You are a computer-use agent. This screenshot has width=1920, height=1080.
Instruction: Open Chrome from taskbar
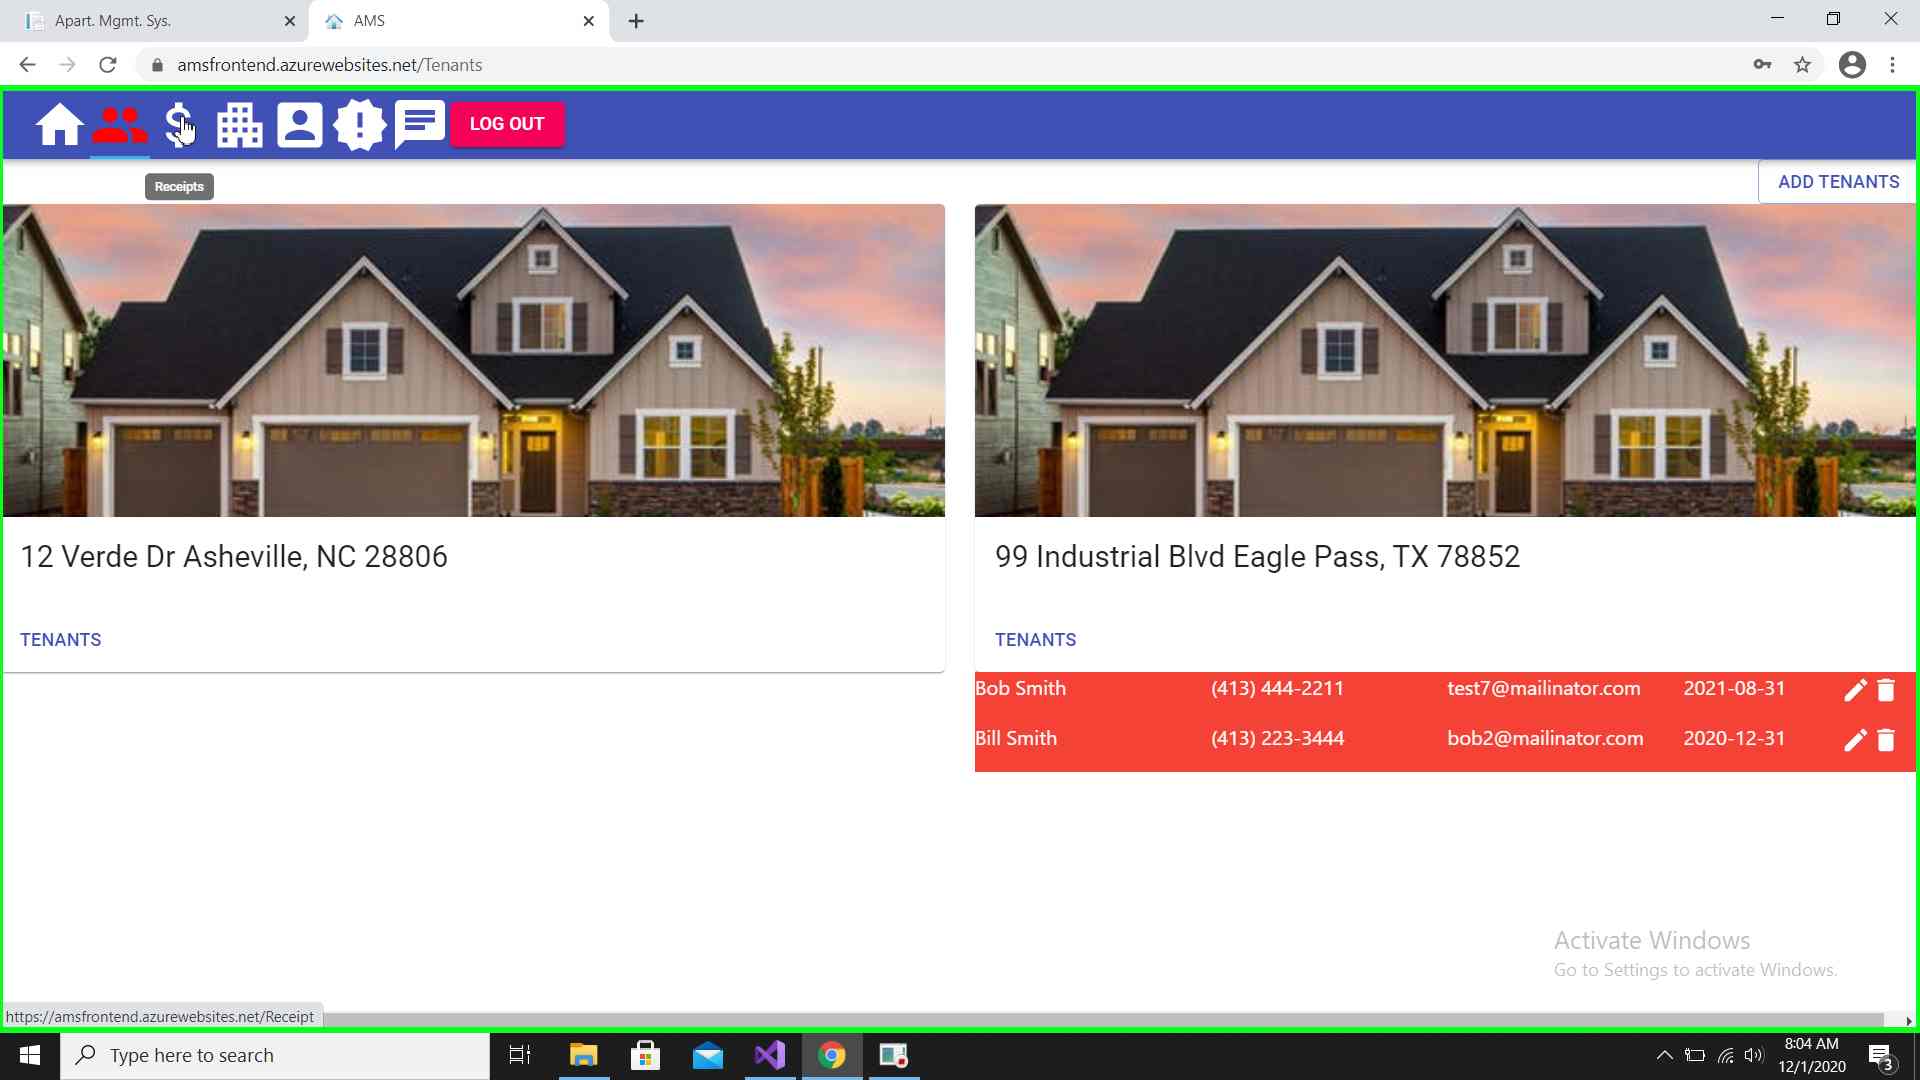[832, 1056]
